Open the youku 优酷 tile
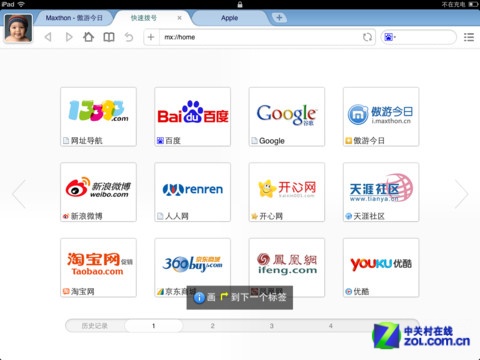The image size is (480, 360). [x=381, y=267]
